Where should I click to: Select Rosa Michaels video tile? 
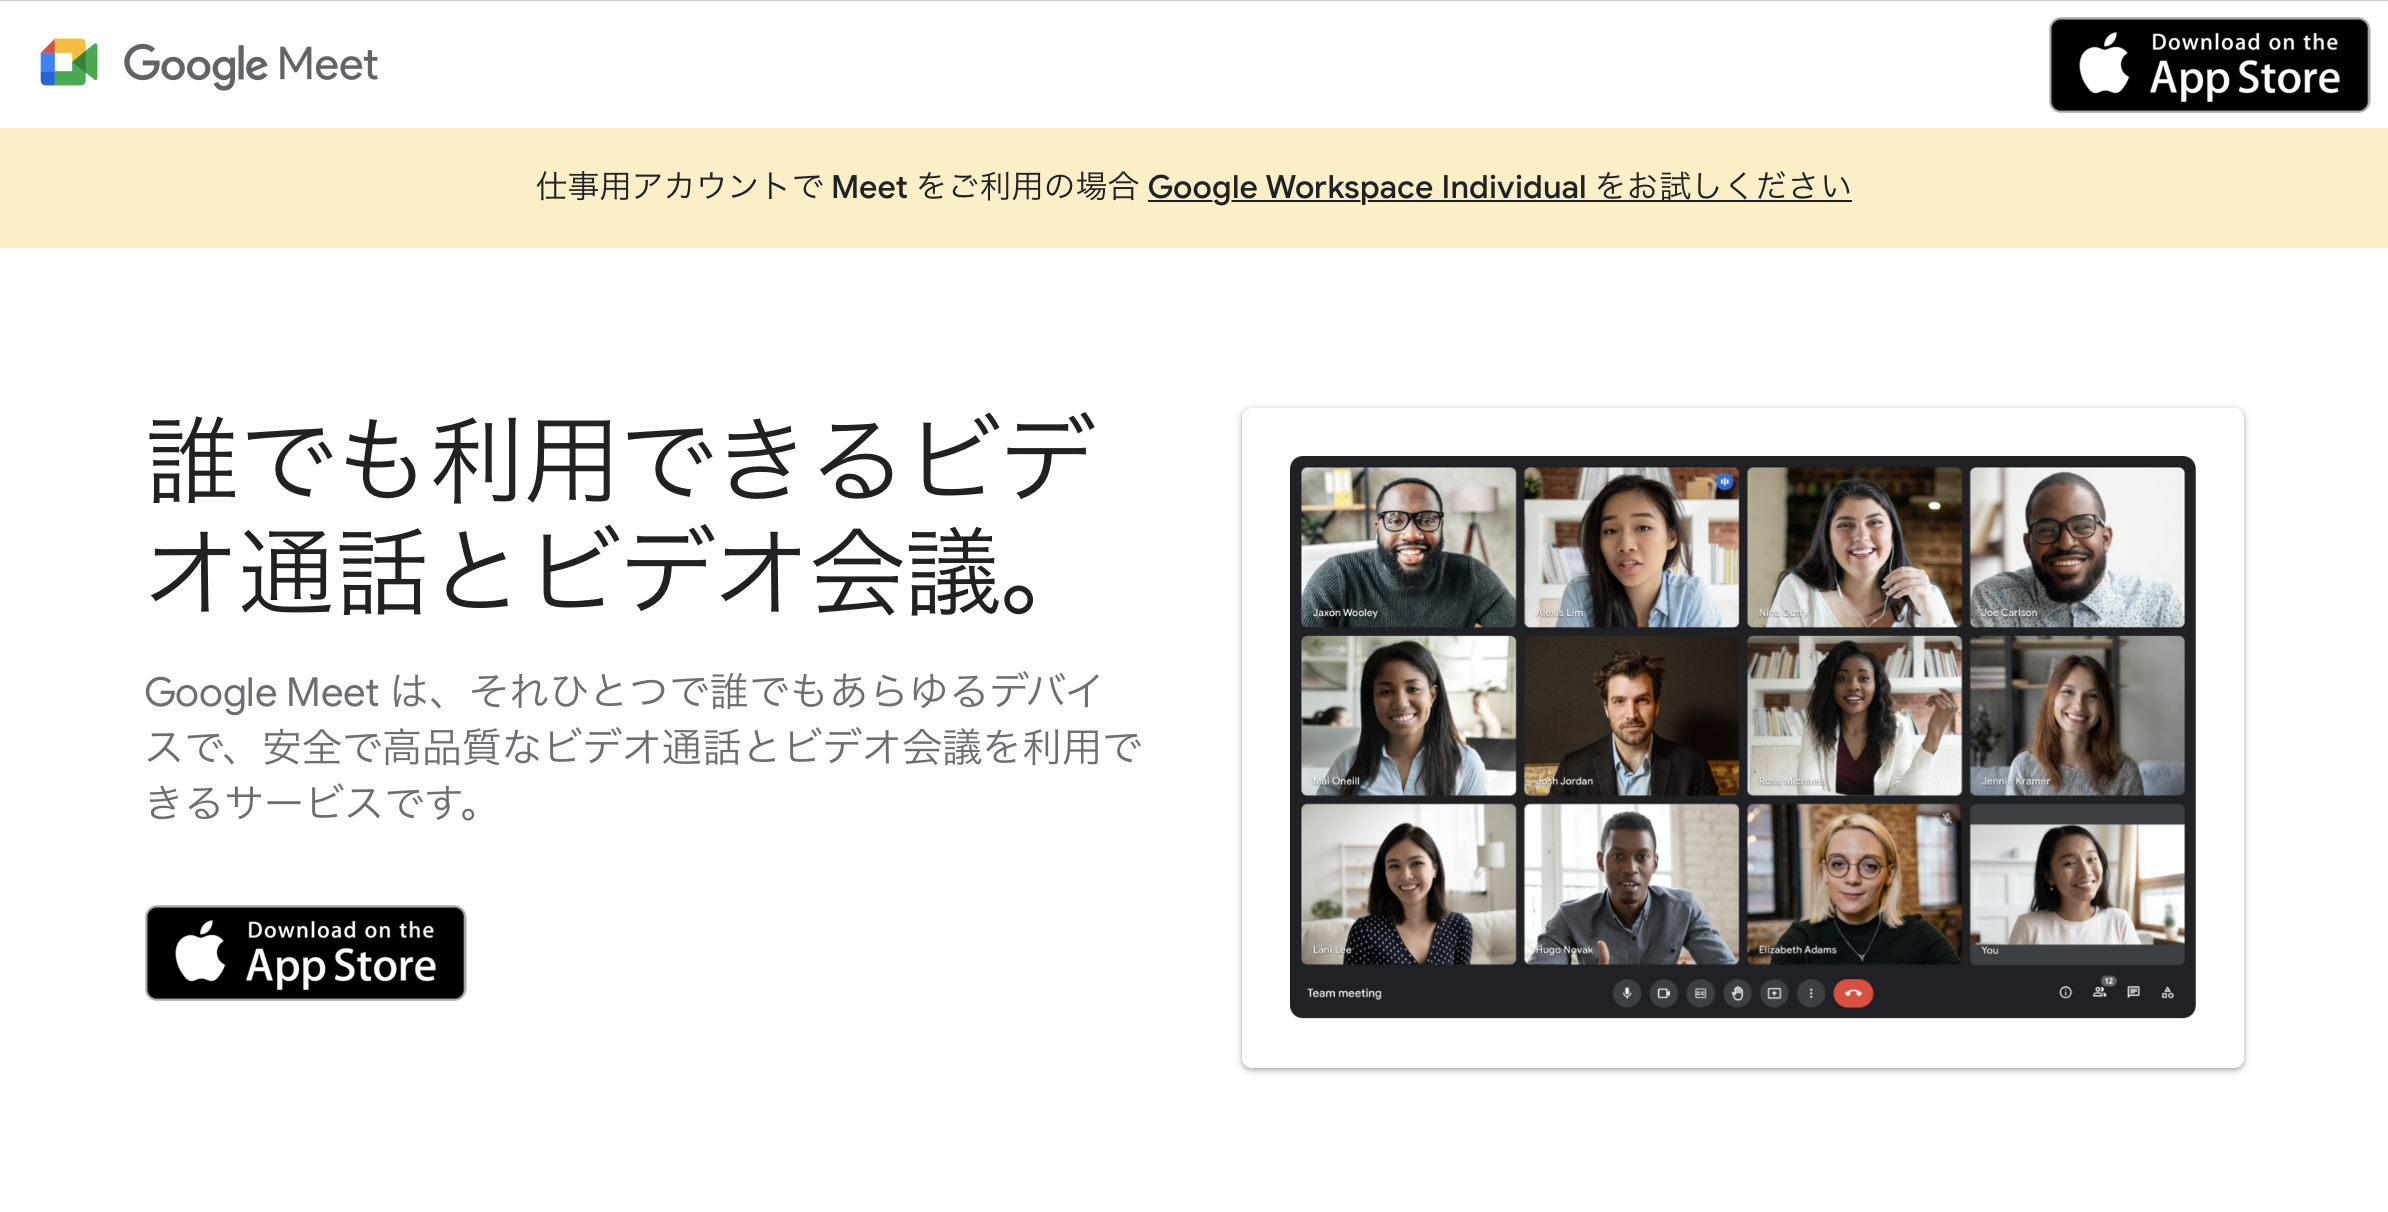1854,716
